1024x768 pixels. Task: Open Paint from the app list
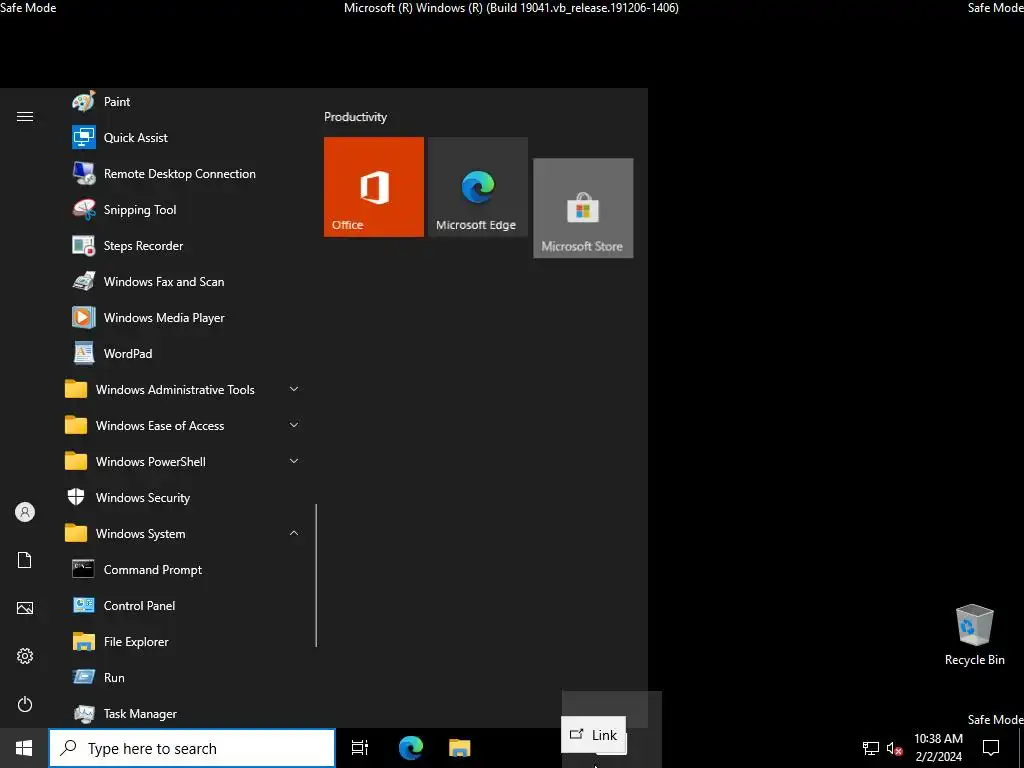coord(183,102)
